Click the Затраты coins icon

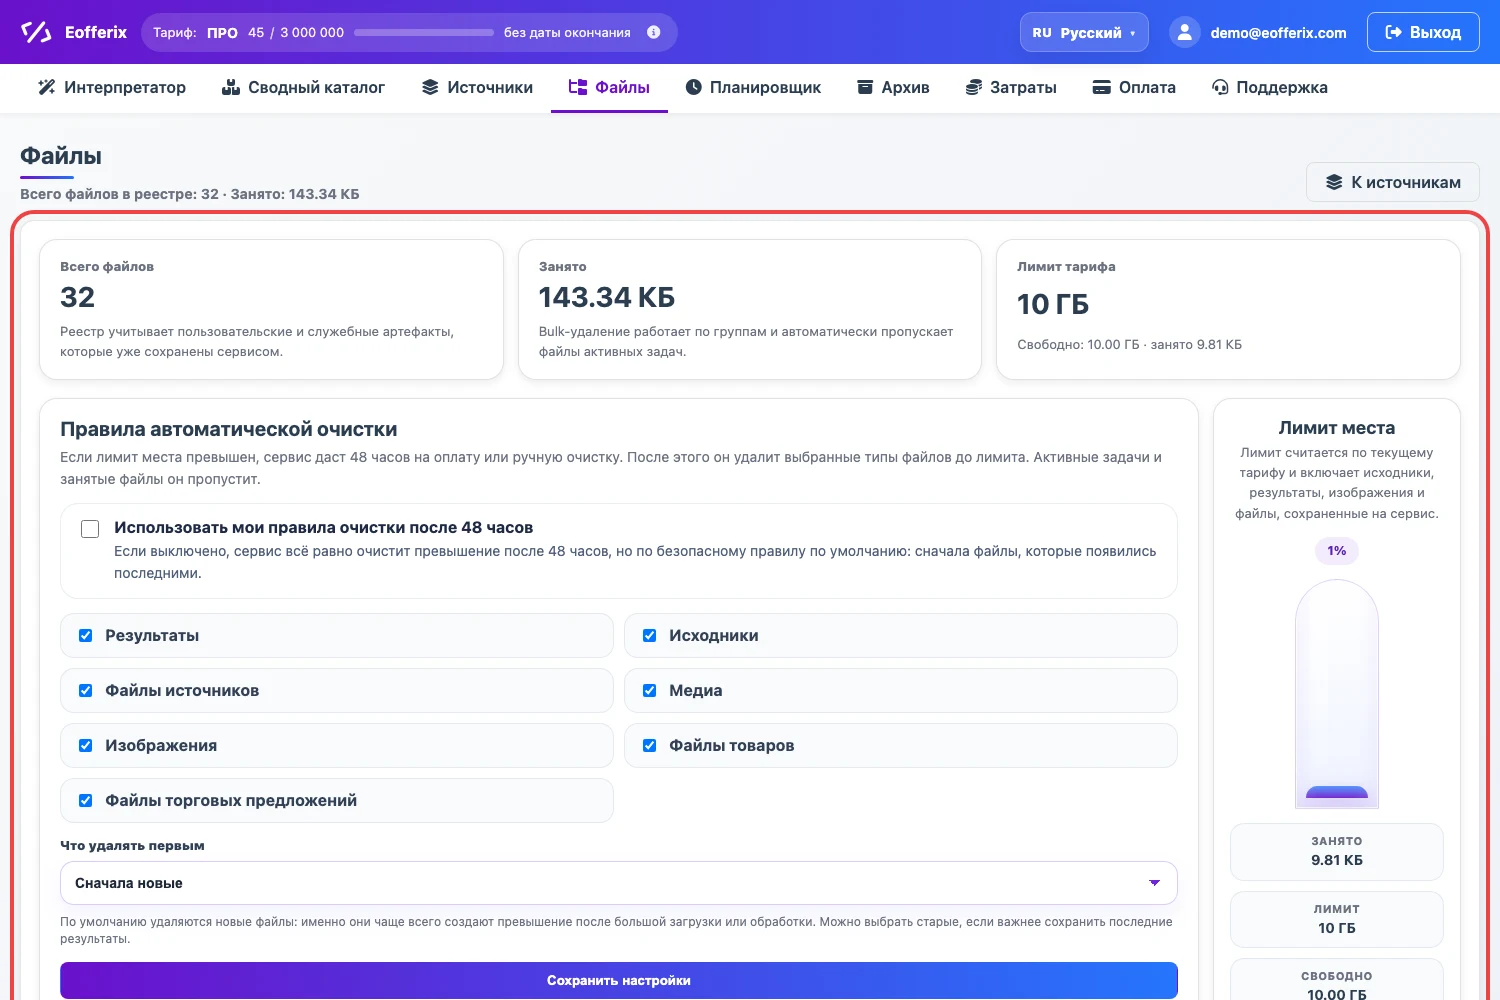973,87
